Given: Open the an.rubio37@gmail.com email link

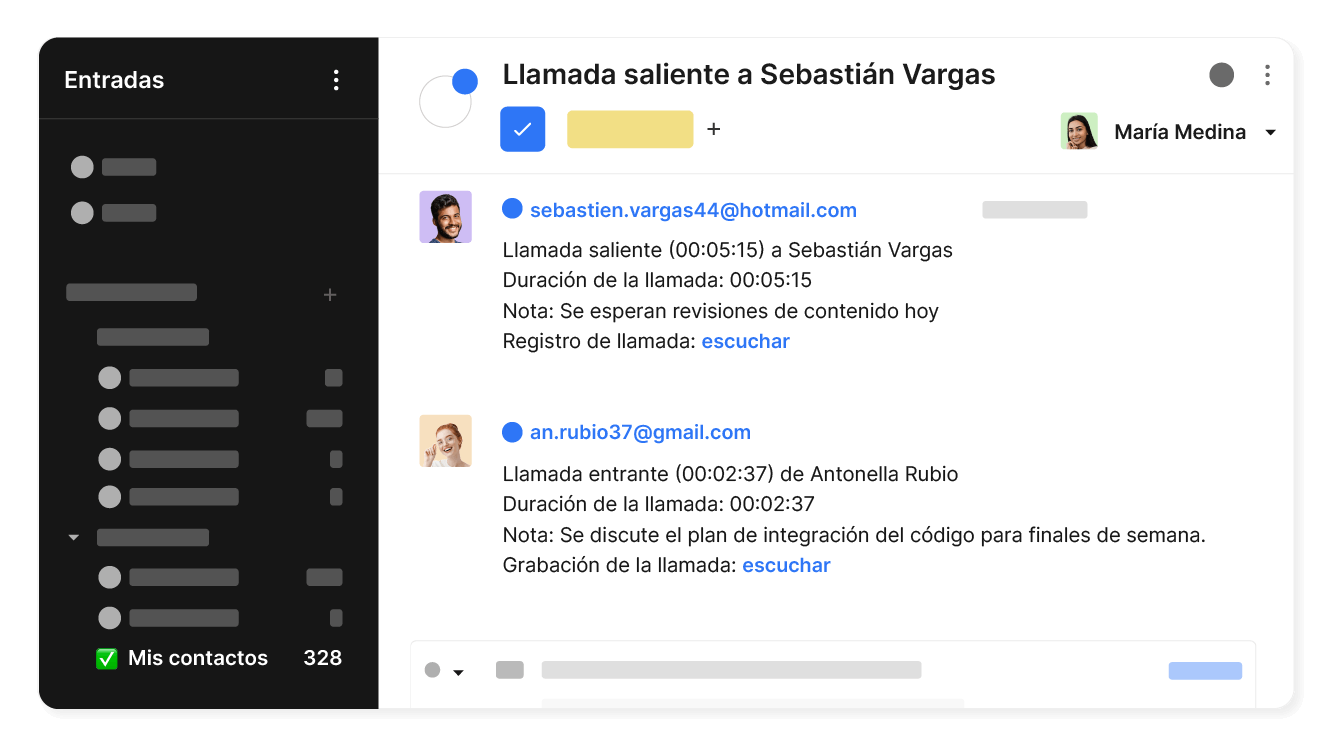Looking at the screenshot, I should point(640,432).
